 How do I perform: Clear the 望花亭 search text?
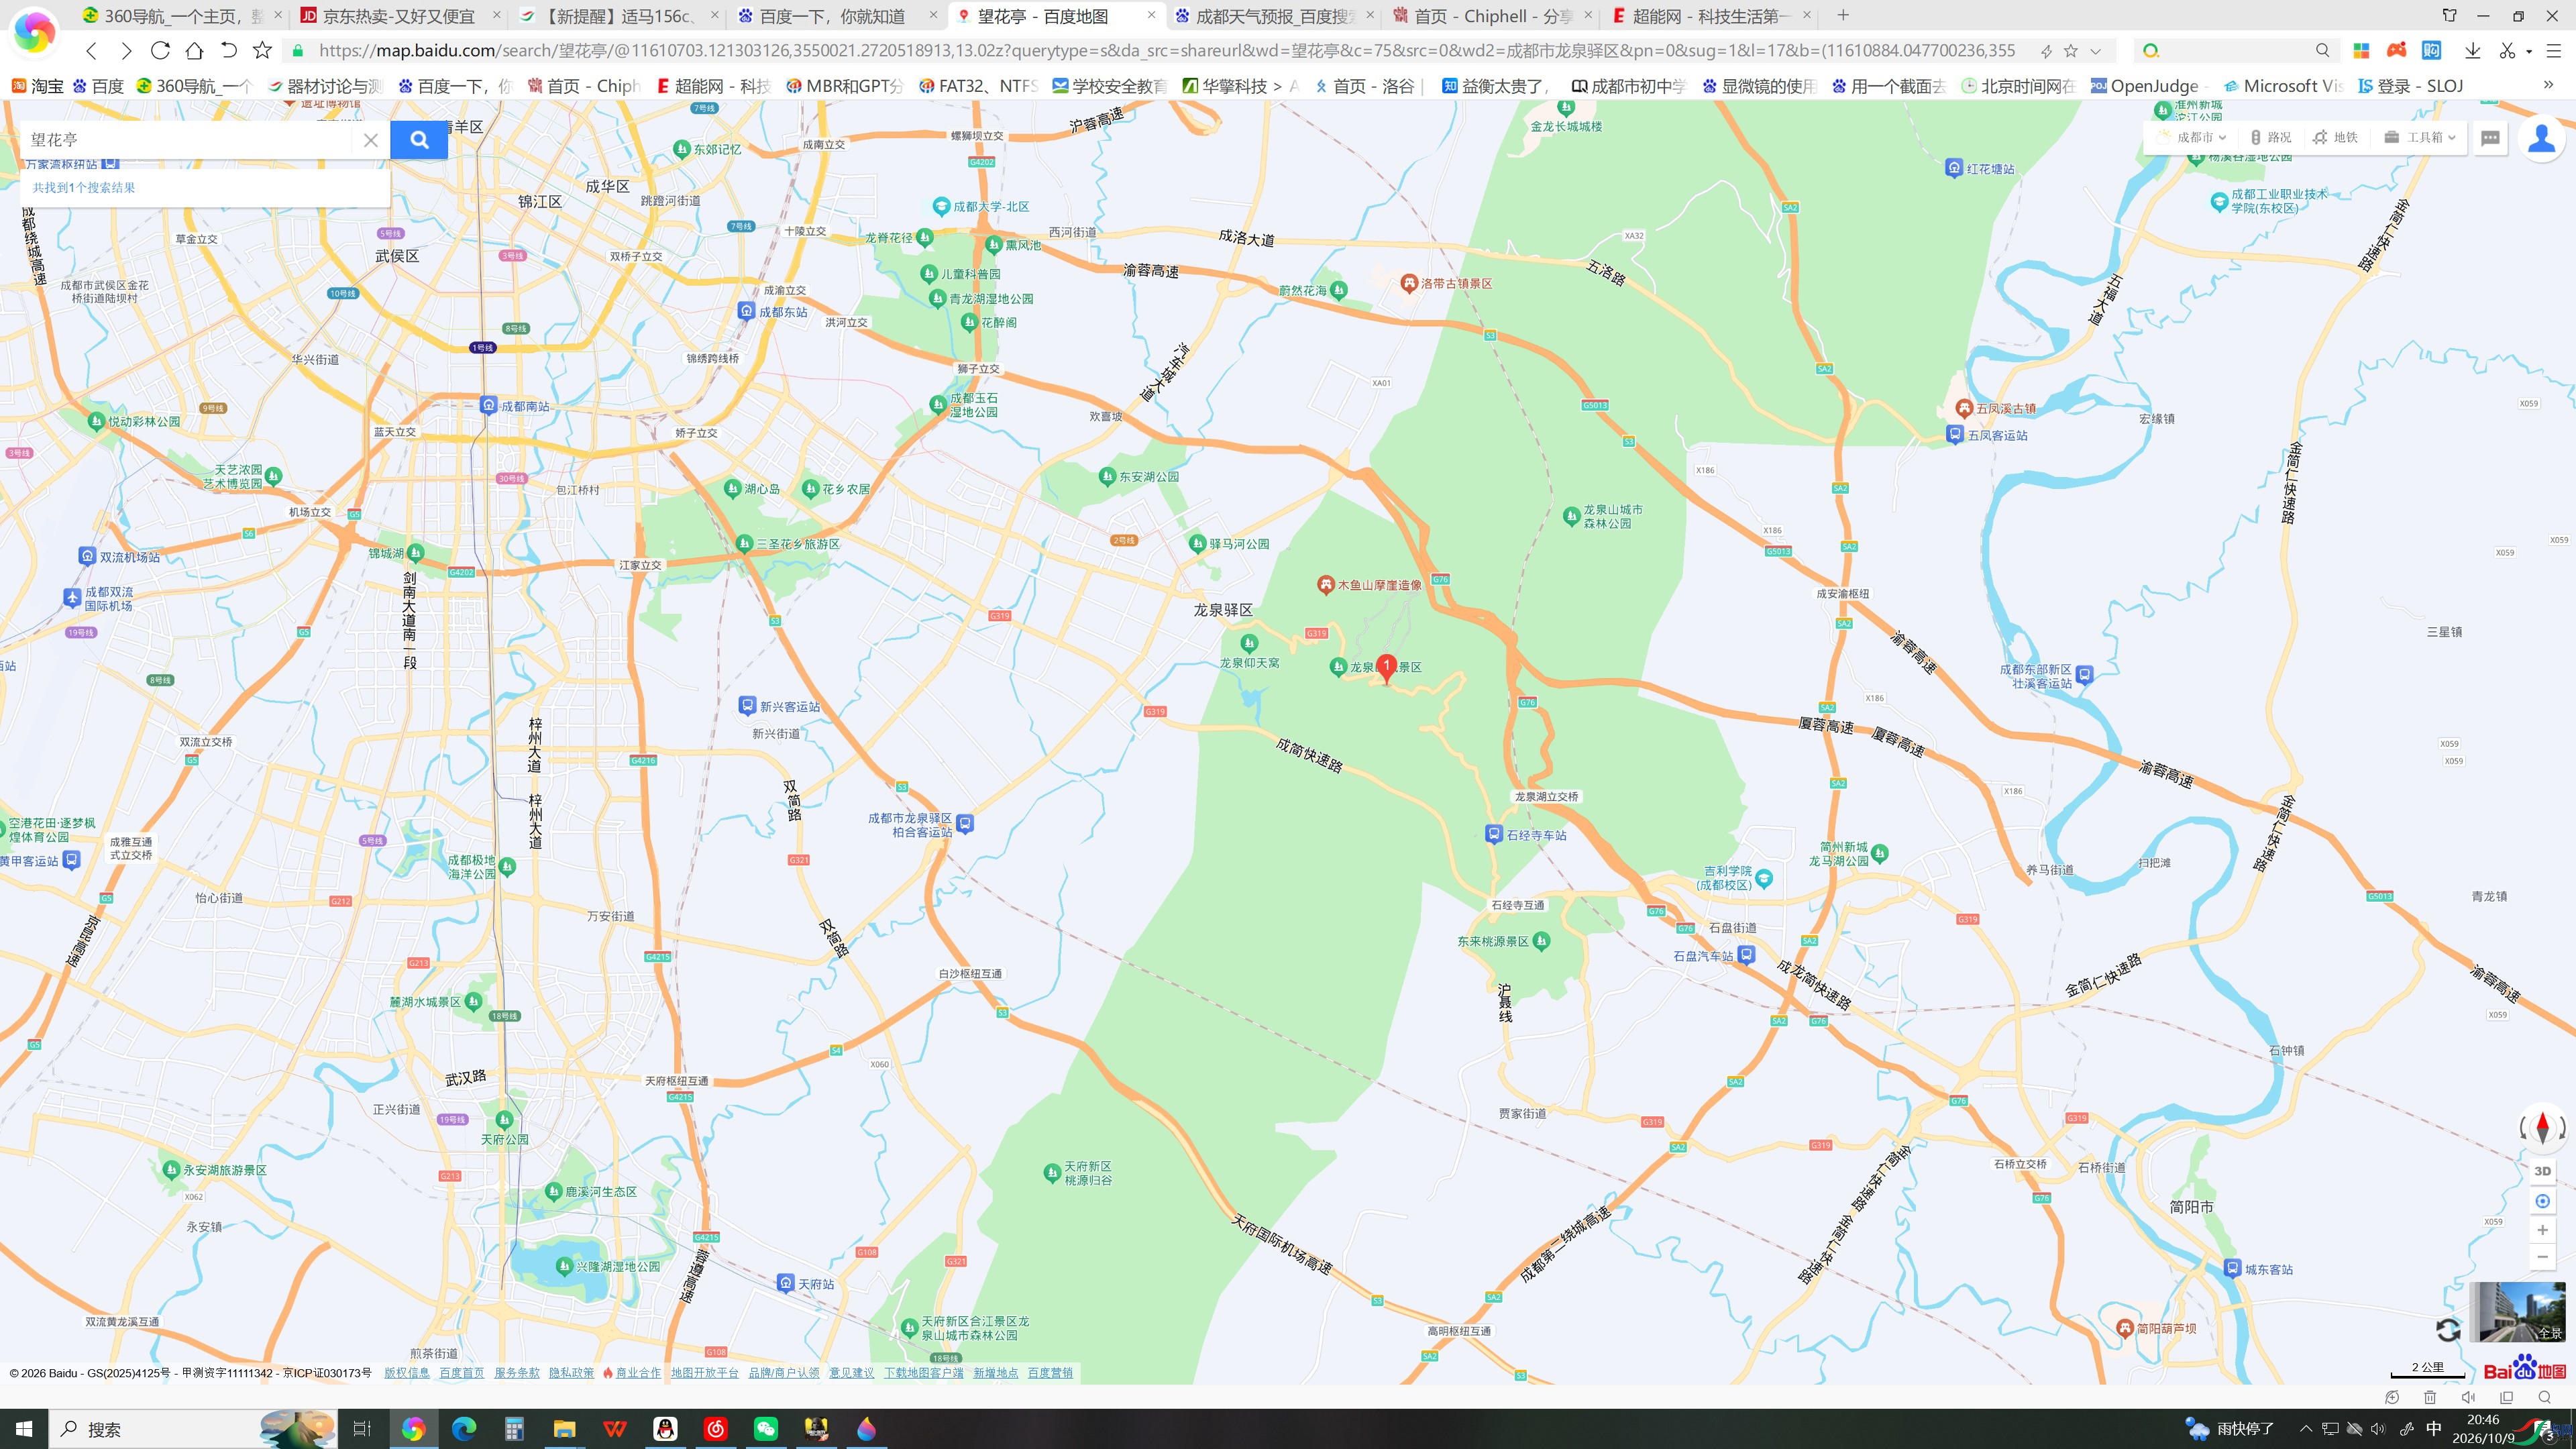point(370,140)
